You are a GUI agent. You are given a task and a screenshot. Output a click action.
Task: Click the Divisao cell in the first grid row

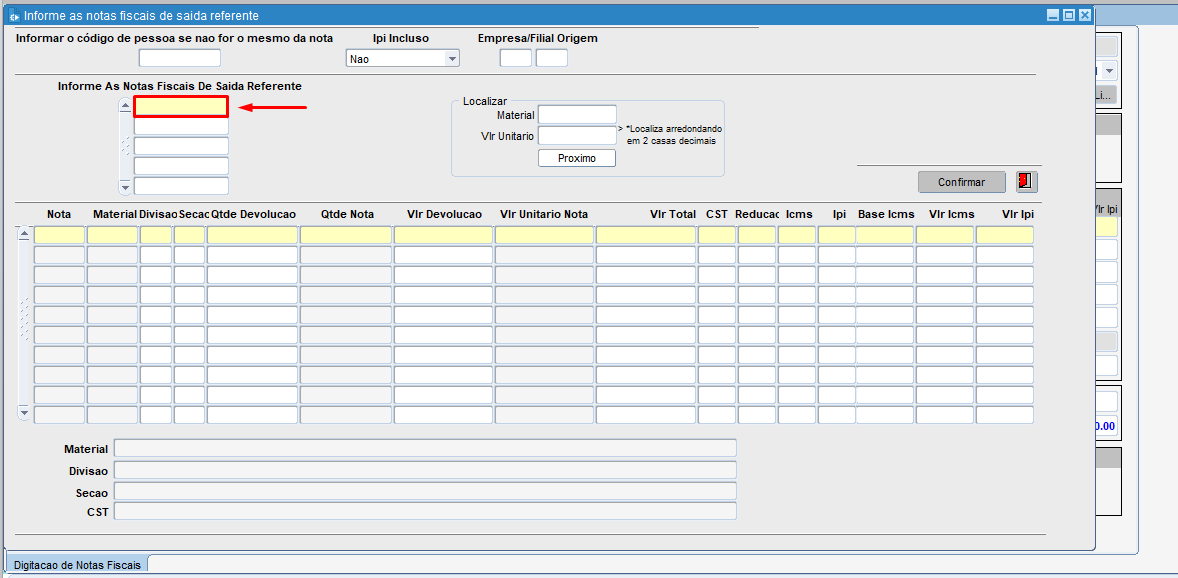tap(156, 235)
